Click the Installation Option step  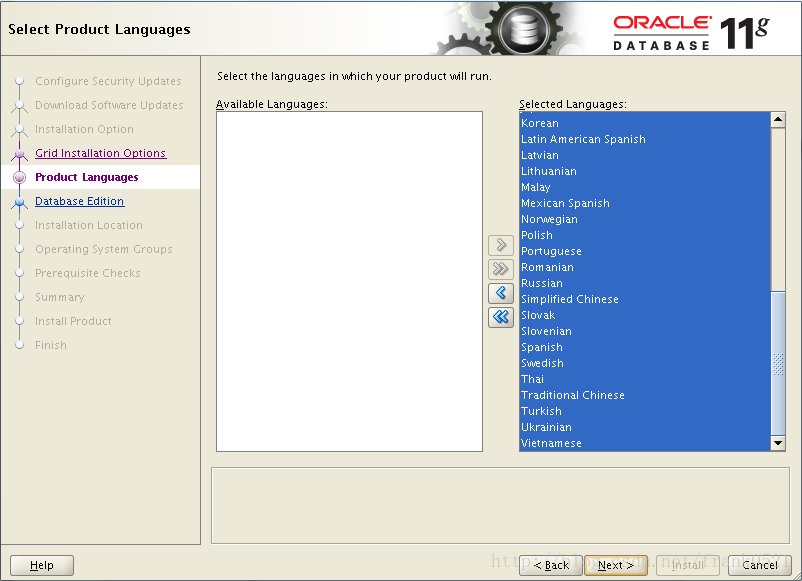[x=84, y=129]
